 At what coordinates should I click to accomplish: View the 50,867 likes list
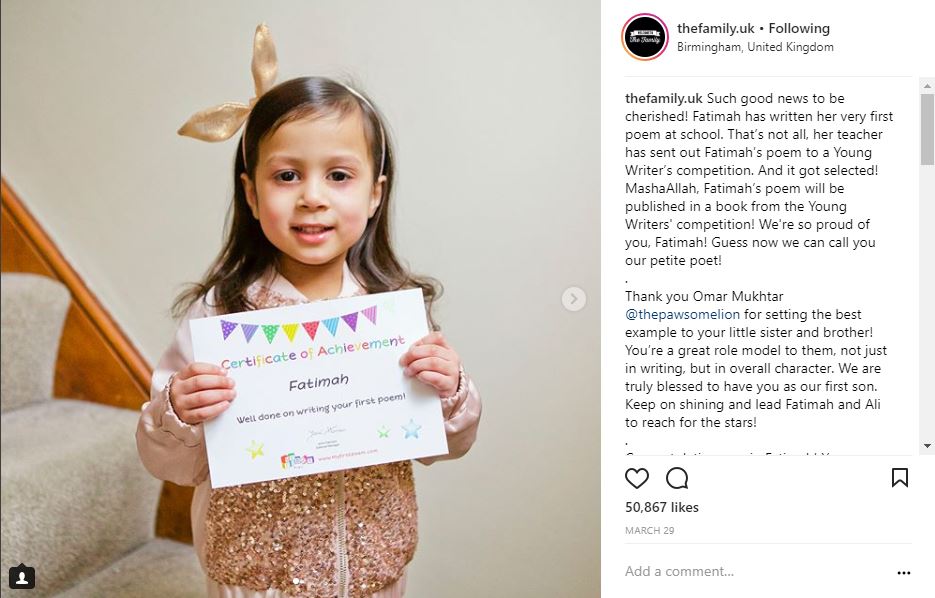tap(662, 507)
